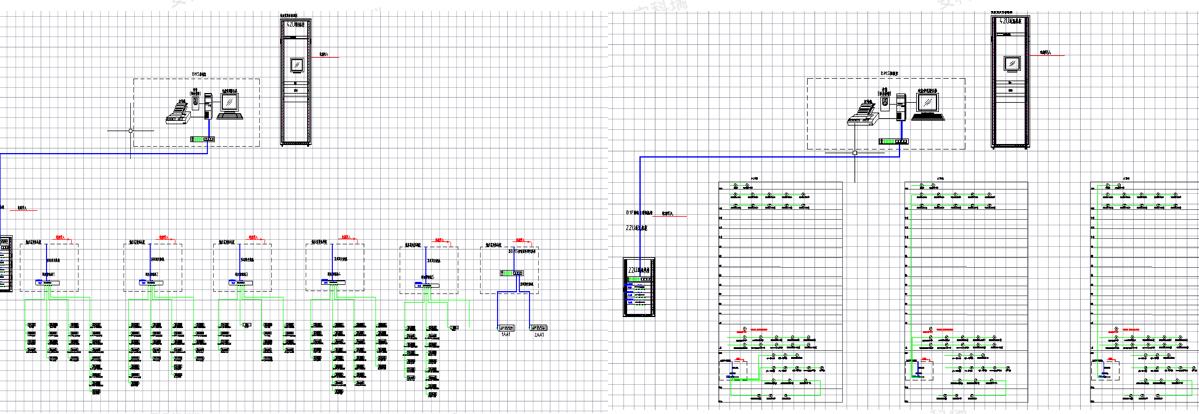Click the third dashed substation box in the left drawing
This screenshot has width=1199, height=414.
coord(237,267)
